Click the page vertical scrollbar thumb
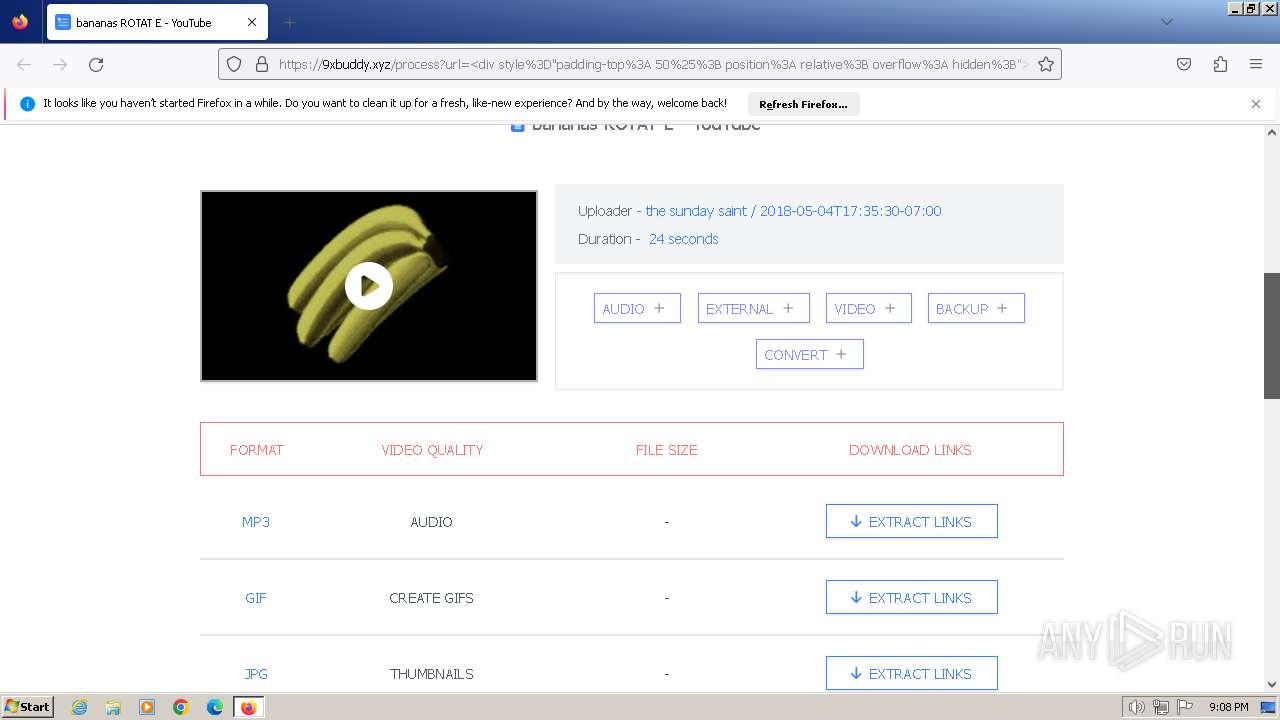The image size is (1280, 720). (1272, 336)
